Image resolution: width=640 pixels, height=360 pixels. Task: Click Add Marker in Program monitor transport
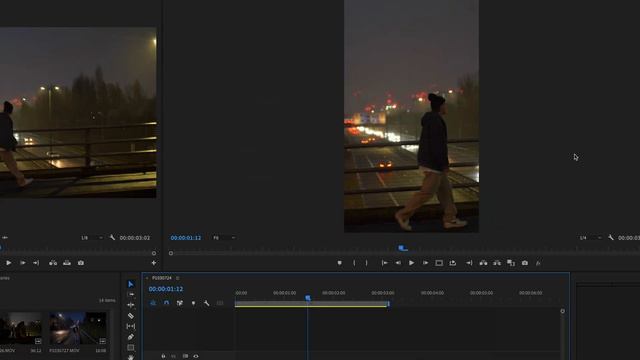point(340,263)
